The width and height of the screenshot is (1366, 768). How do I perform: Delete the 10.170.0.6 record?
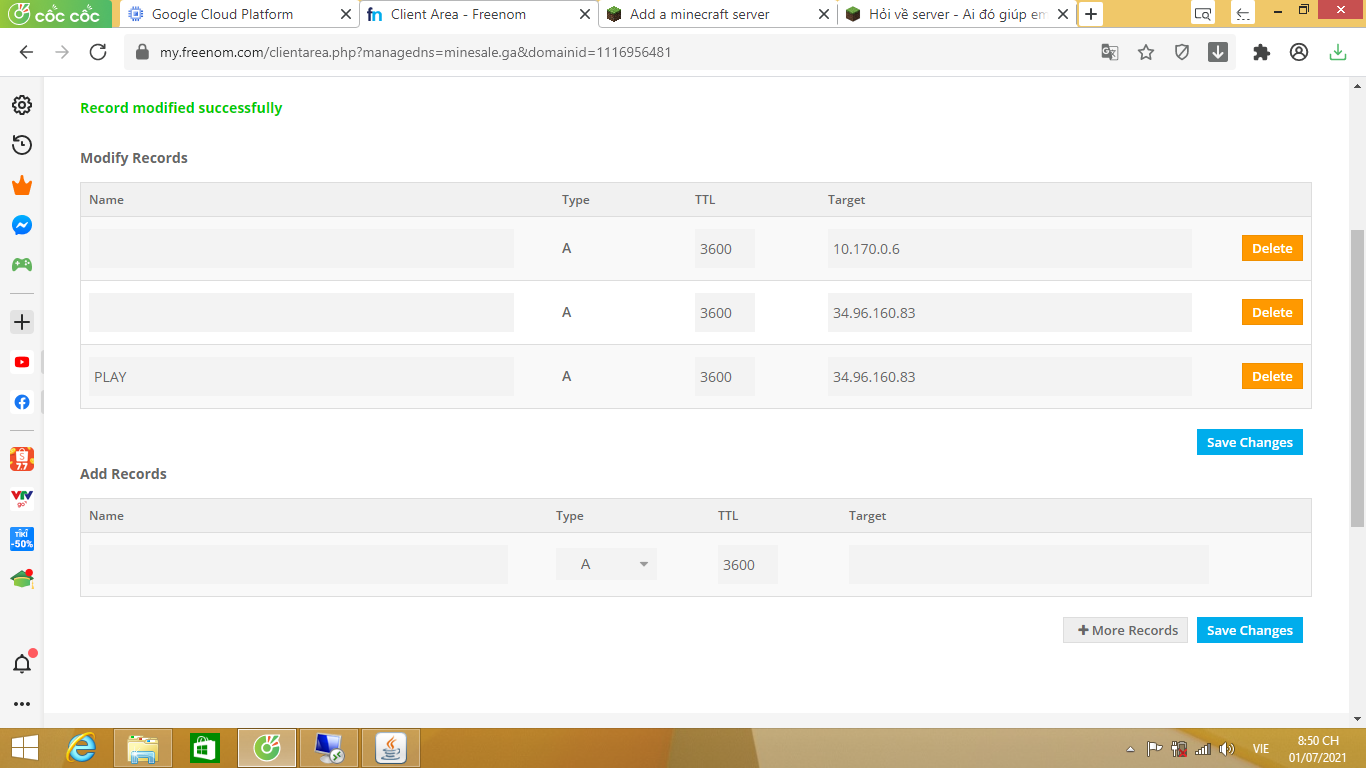[x=1272, y=249]
